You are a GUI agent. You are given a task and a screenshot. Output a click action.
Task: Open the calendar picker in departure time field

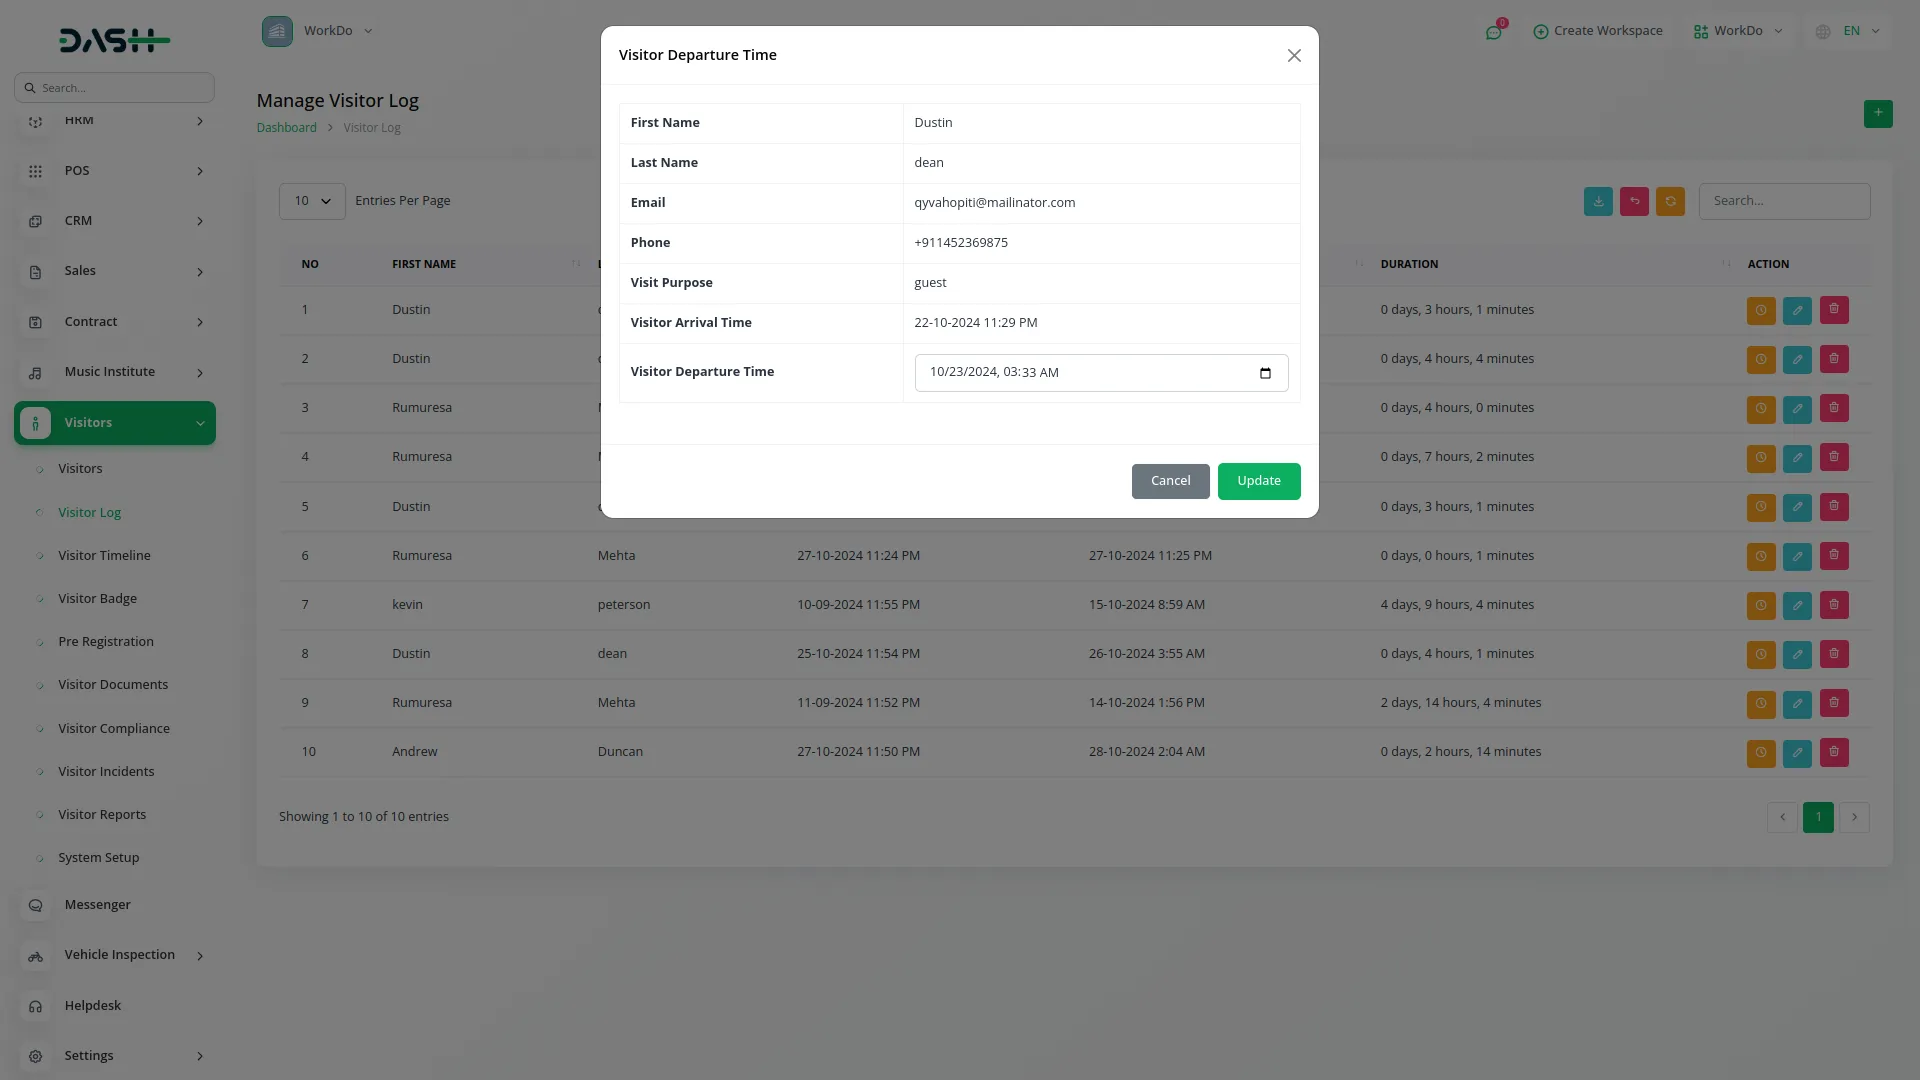pyautogui.click(x=1265, y=373)
